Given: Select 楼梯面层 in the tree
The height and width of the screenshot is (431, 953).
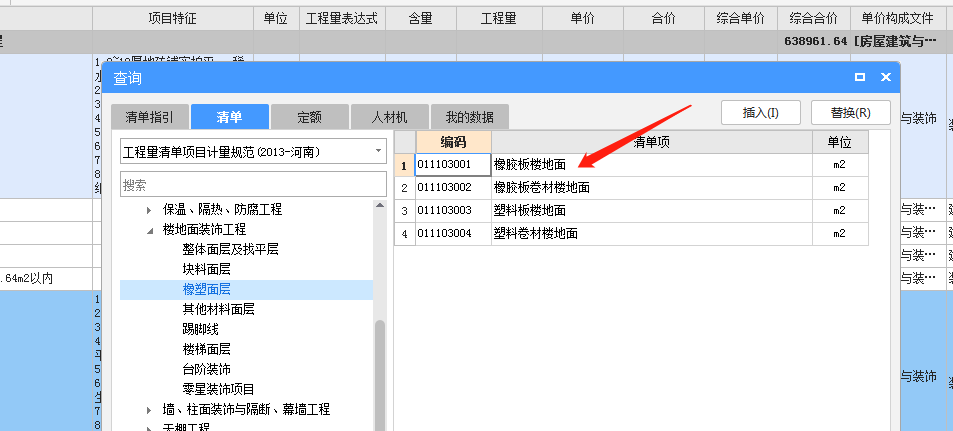Looking at the screenshot, I should [x=206, y=350].
